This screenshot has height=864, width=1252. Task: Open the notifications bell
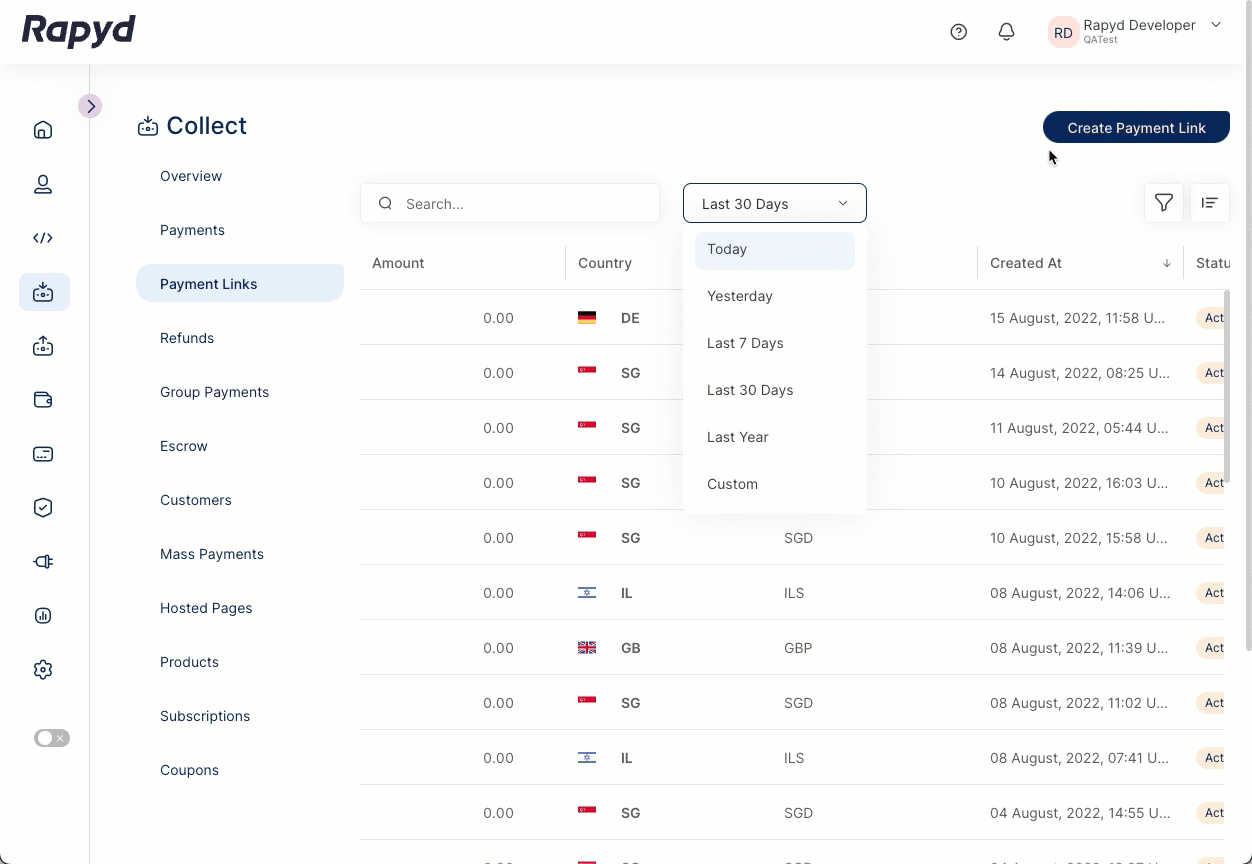click(x=1007, y=32)
